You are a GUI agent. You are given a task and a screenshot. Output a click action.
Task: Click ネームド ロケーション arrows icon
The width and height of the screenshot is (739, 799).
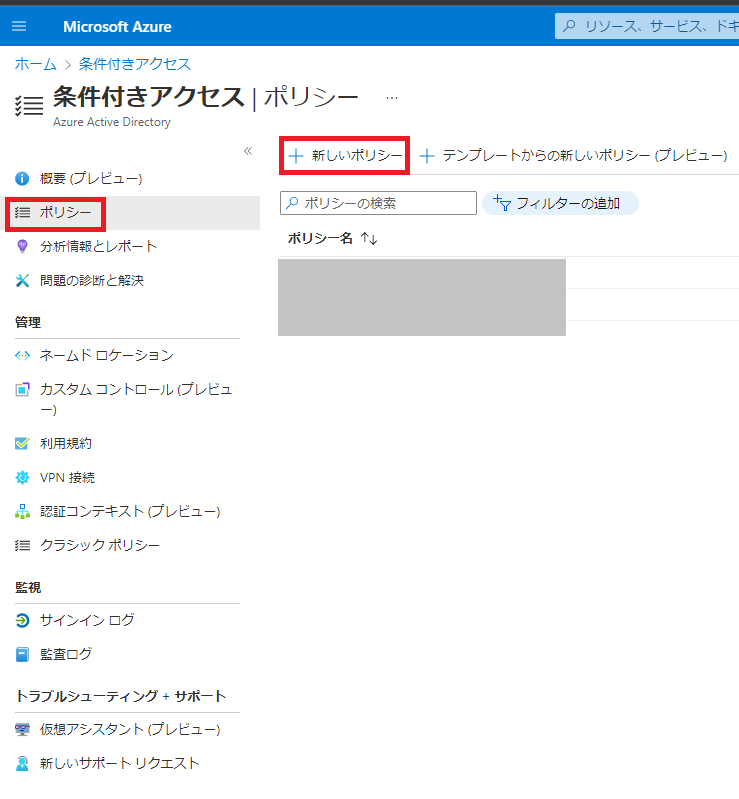(x=22, y=355)
